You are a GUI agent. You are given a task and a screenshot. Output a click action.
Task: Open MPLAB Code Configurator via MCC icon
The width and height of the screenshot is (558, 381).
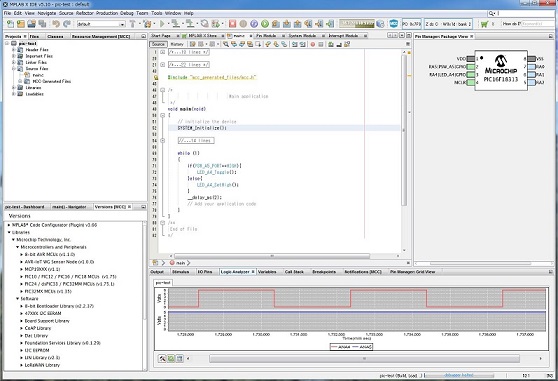(x=393, y=24)
